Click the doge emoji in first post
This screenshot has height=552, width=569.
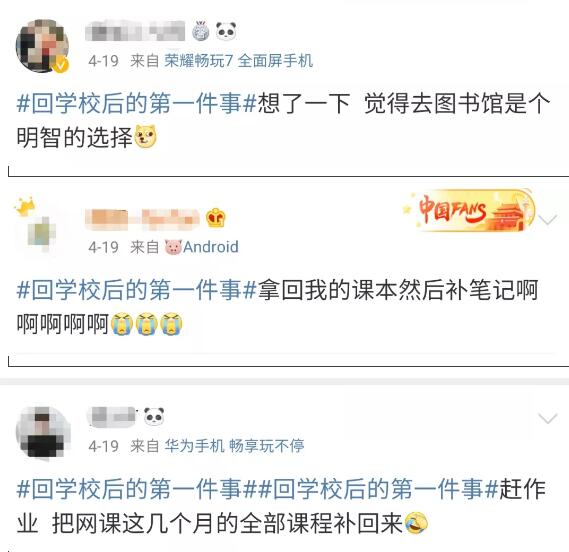(x=146, y=137)
